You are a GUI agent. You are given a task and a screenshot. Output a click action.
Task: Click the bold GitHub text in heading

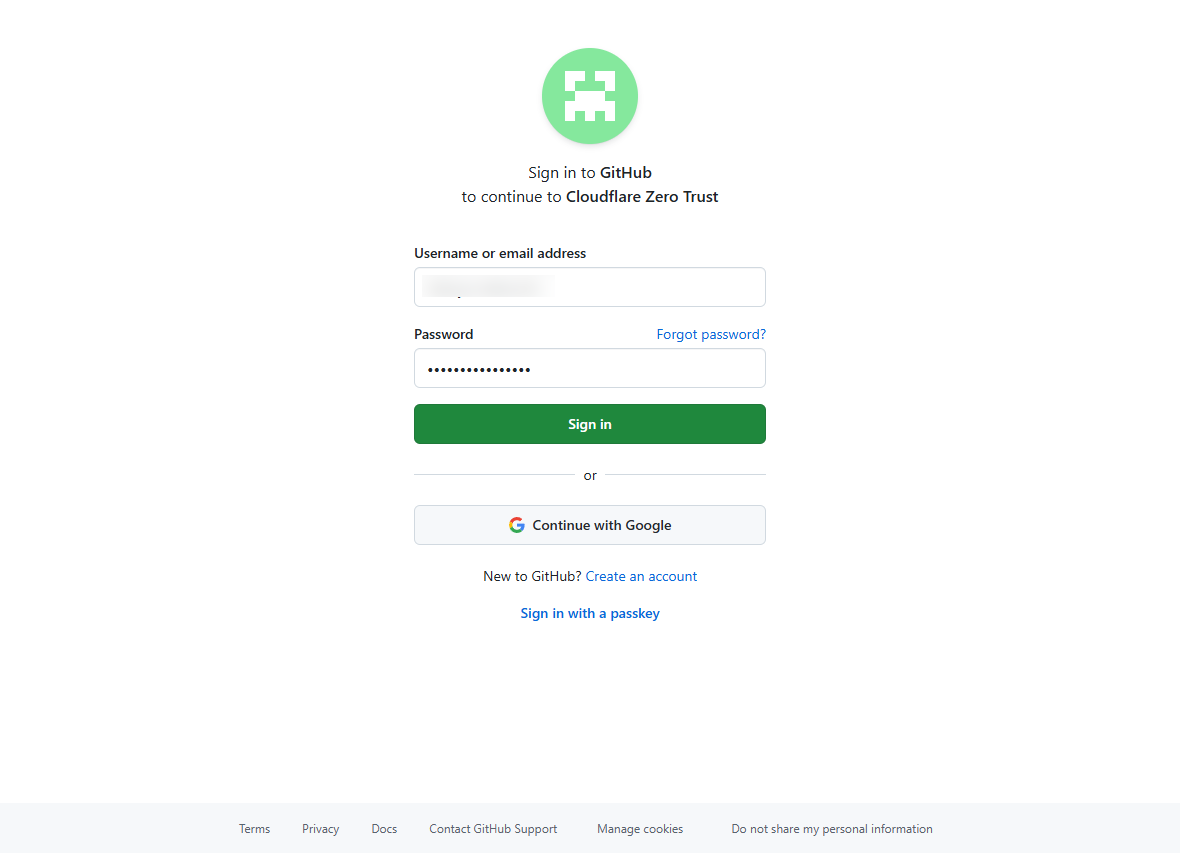click(625, 172)
